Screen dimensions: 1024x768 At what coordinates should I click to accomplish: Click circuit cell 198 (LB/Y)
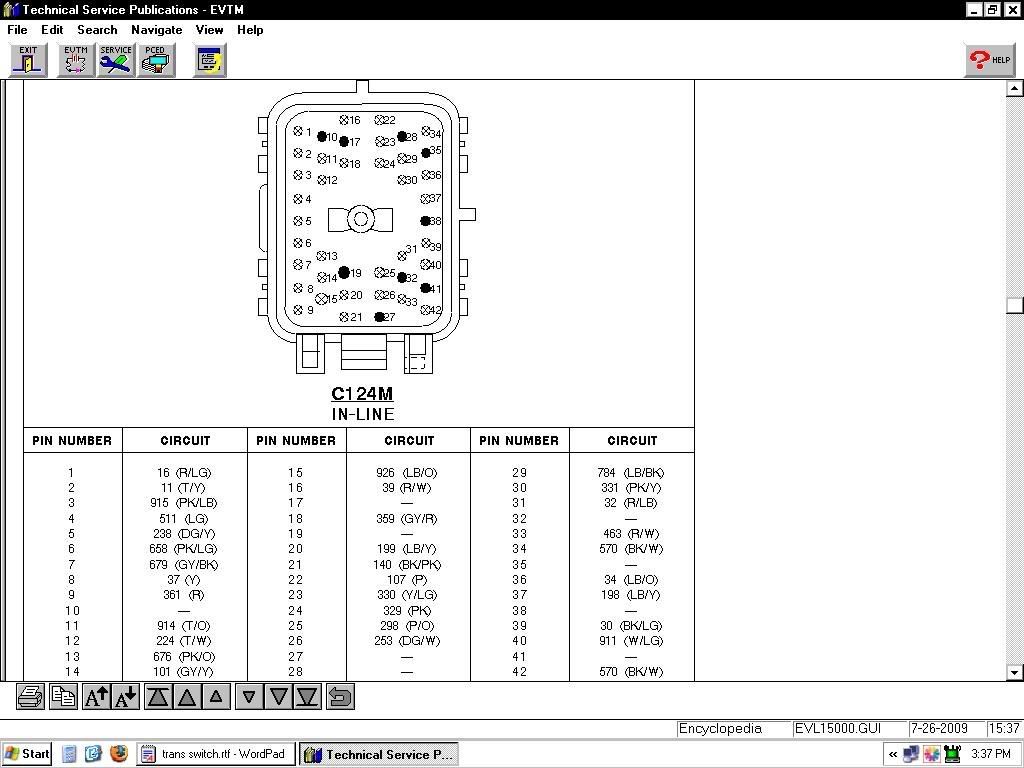click(x=631, y=595)
